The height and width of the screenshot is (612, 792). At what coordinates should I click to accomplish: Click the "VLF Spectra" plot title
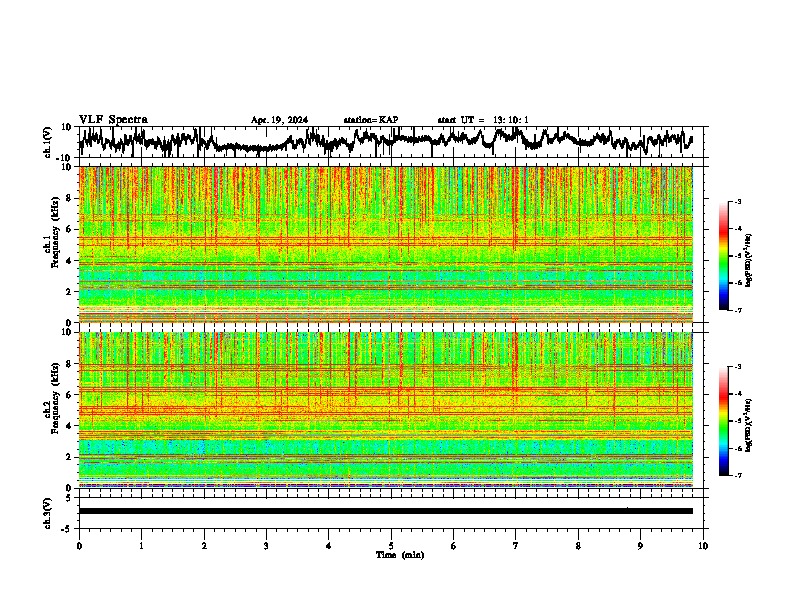coord(113,120)
